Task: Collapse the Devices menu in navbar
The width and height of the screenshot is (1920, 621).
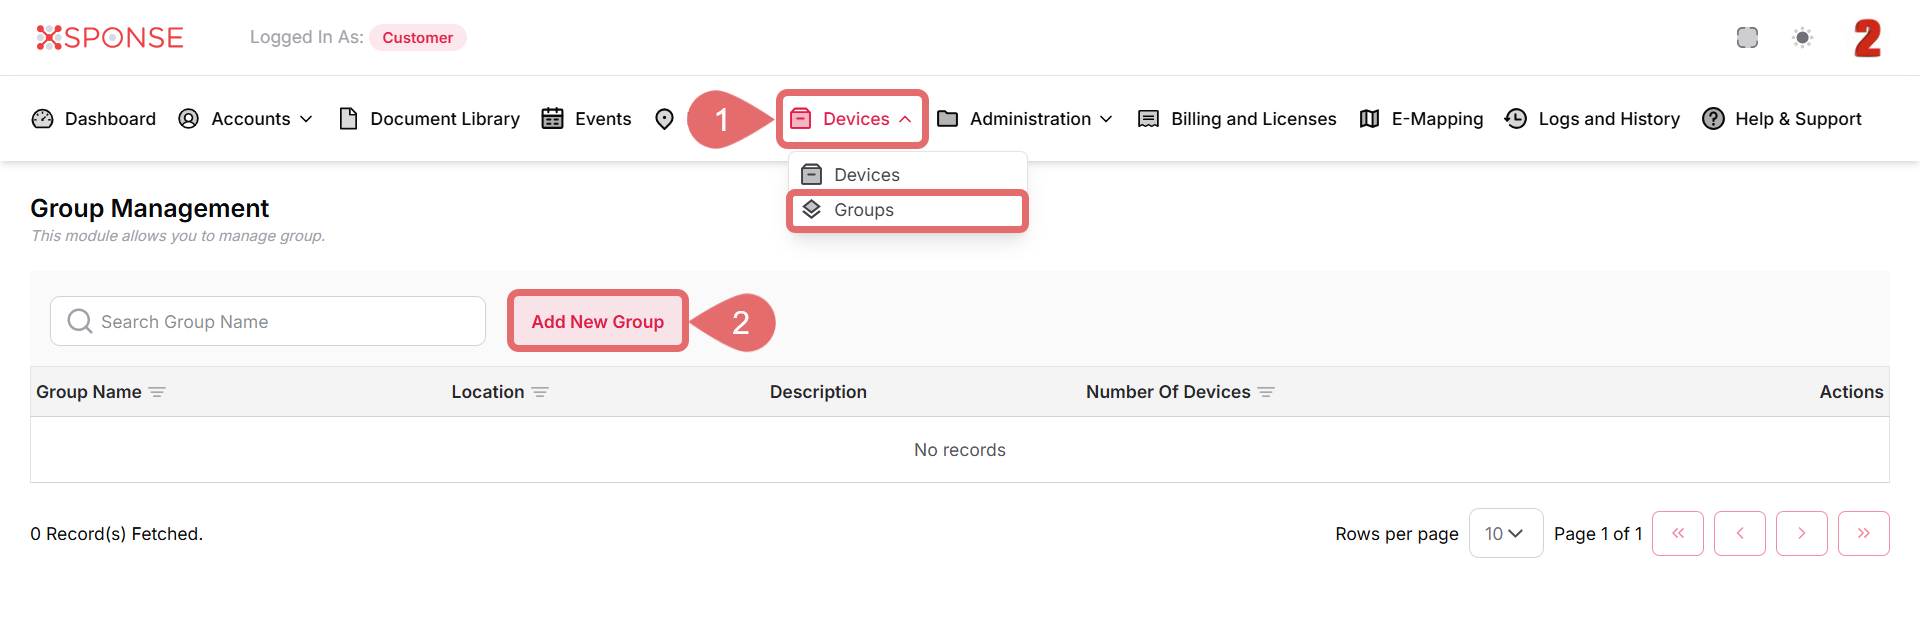Action: coord(853,119)
